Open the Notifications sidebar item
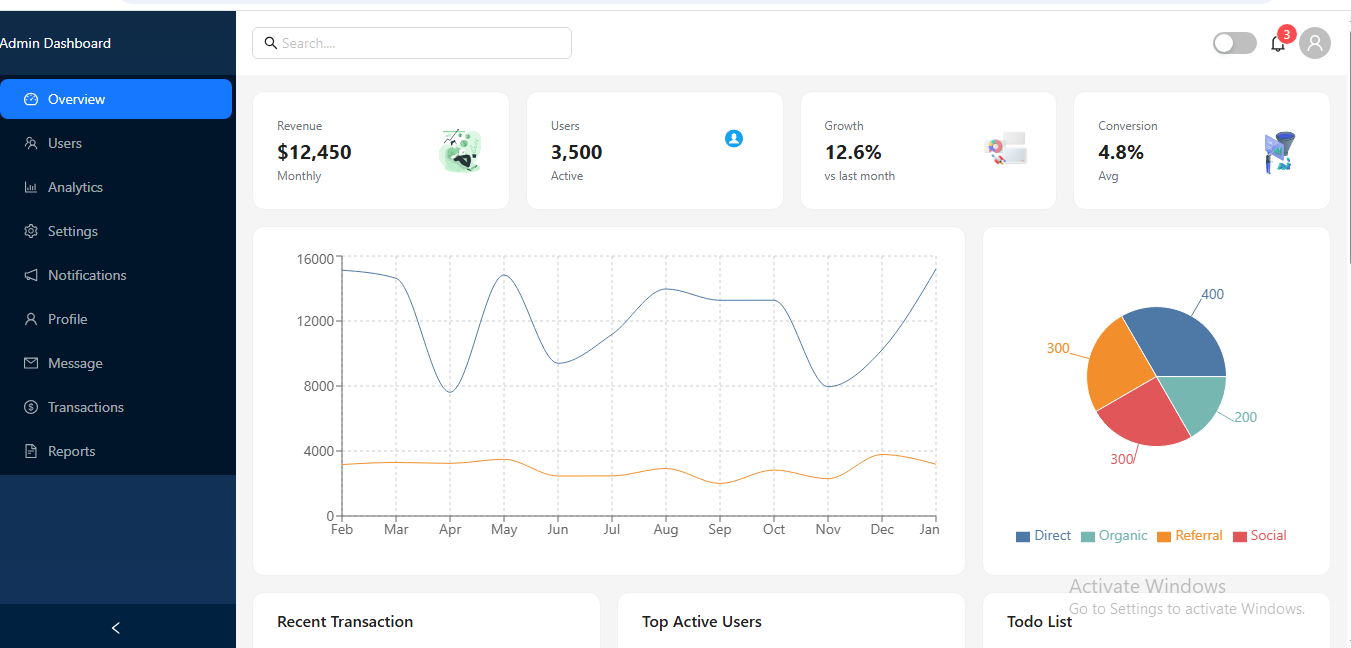Image resolution: width=1351 pixels, height=648 pixels. [x=87, y=275]
